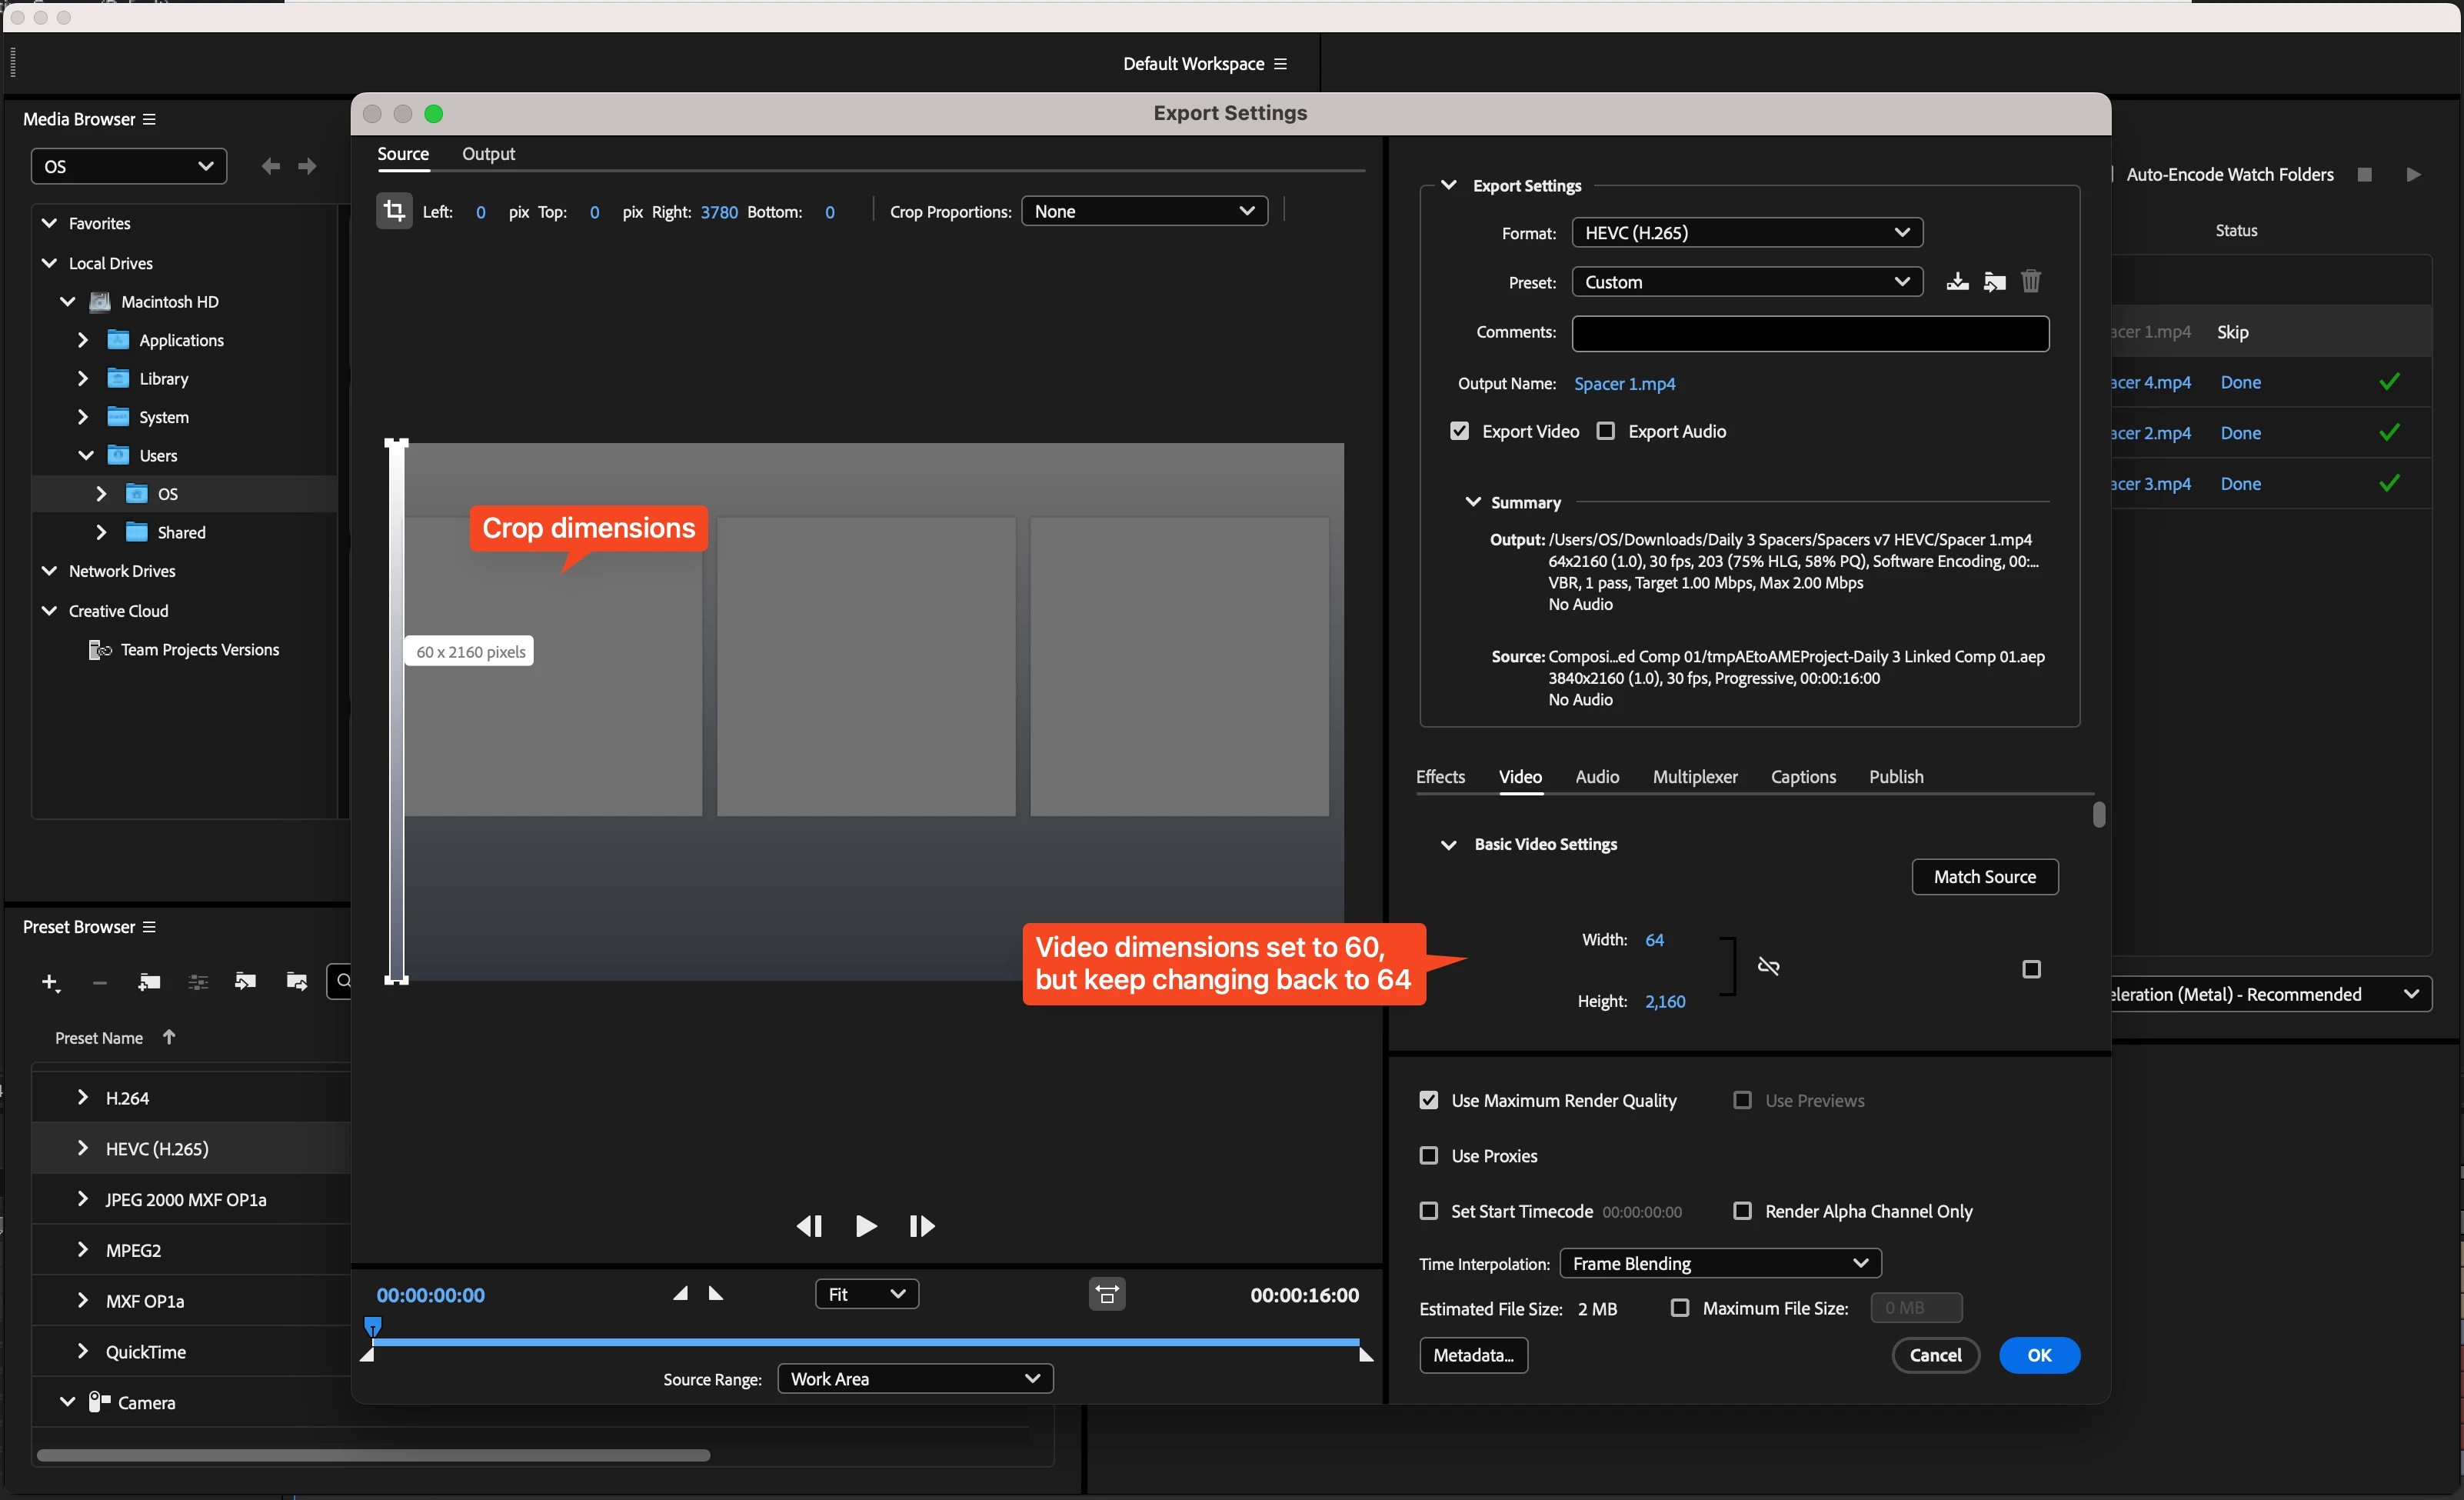Click the unlinked aspect ratio icon
Viewport: 2464px width, 1500px height.
[1768, 966]
